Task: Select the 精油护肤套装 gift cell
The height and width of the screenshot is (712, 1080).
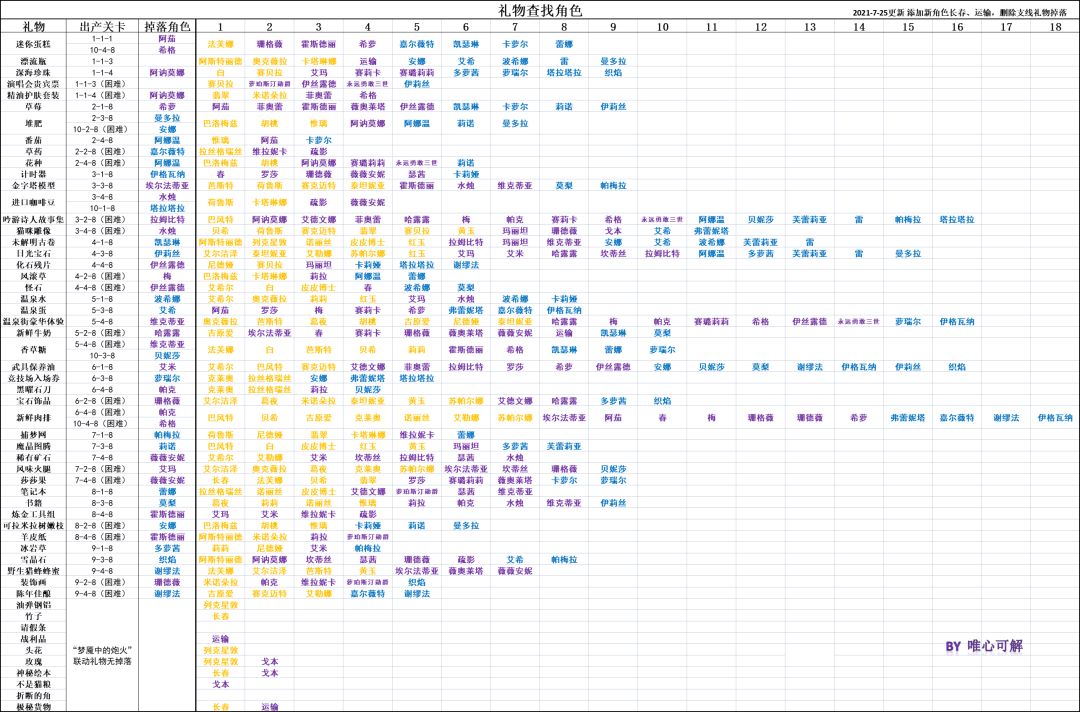Action: click(34, 95)
